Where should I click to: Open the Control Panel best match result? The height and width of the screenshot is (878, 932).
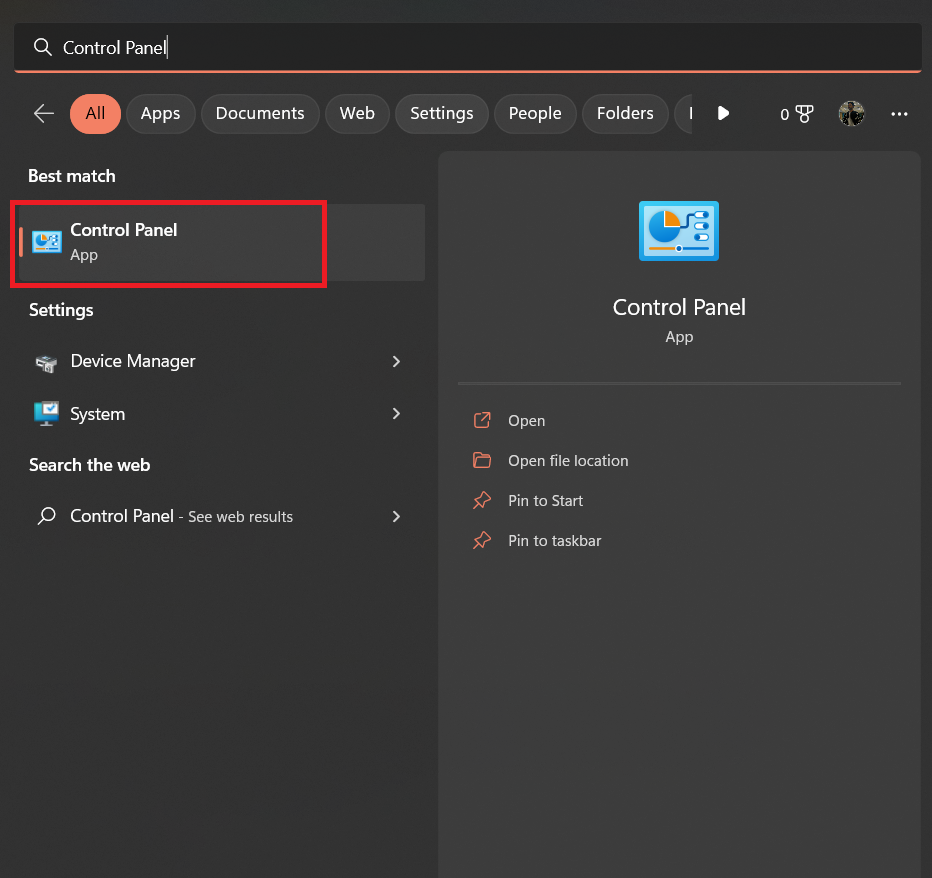(221, 242)
